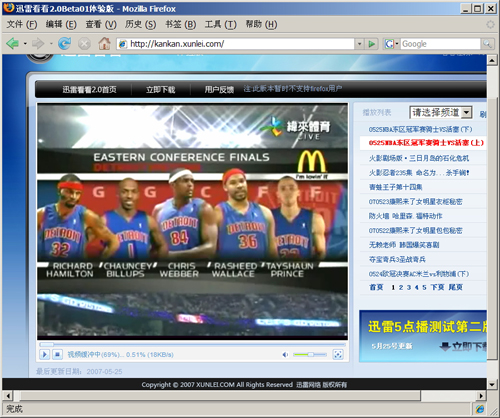The image size is (500, 418).
Task: Open 0525NBA东区冠军赛骑士VS活塞 (下) playlist item
Action: [420, 129]
